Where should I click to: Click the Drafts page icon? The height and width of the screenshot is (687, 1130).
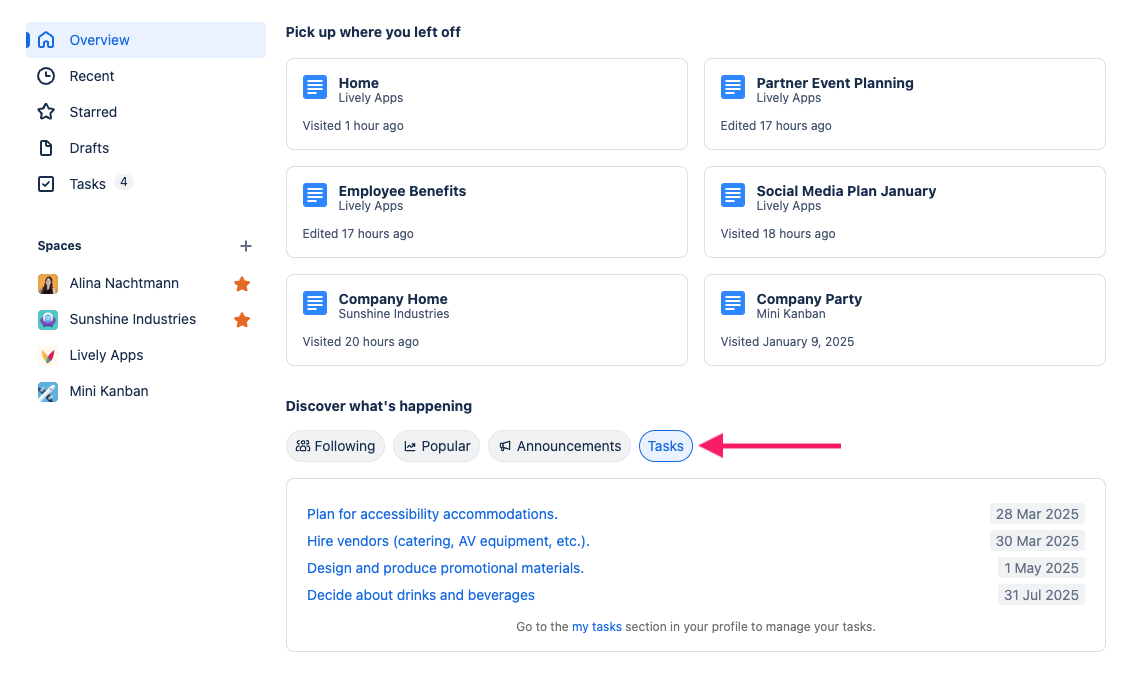point(47,148)
